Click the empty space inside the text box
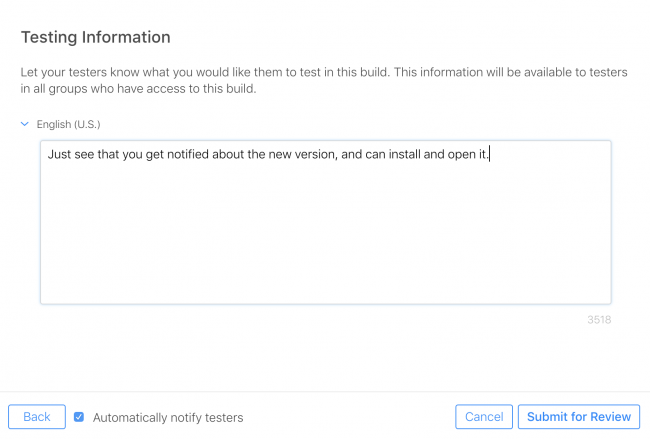Viewport: 650px width, 439px height. click(325, 250)
